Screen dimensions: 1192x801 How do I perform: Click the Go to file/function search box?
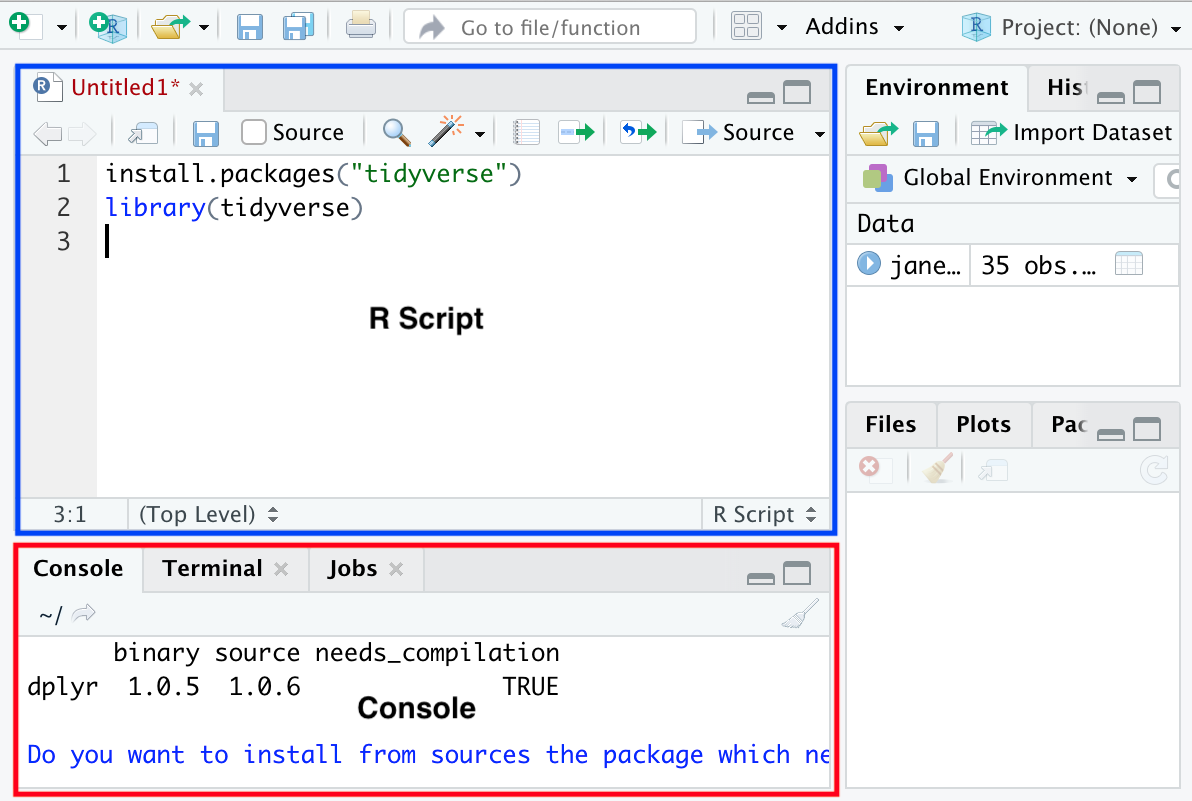coord(550,27)
